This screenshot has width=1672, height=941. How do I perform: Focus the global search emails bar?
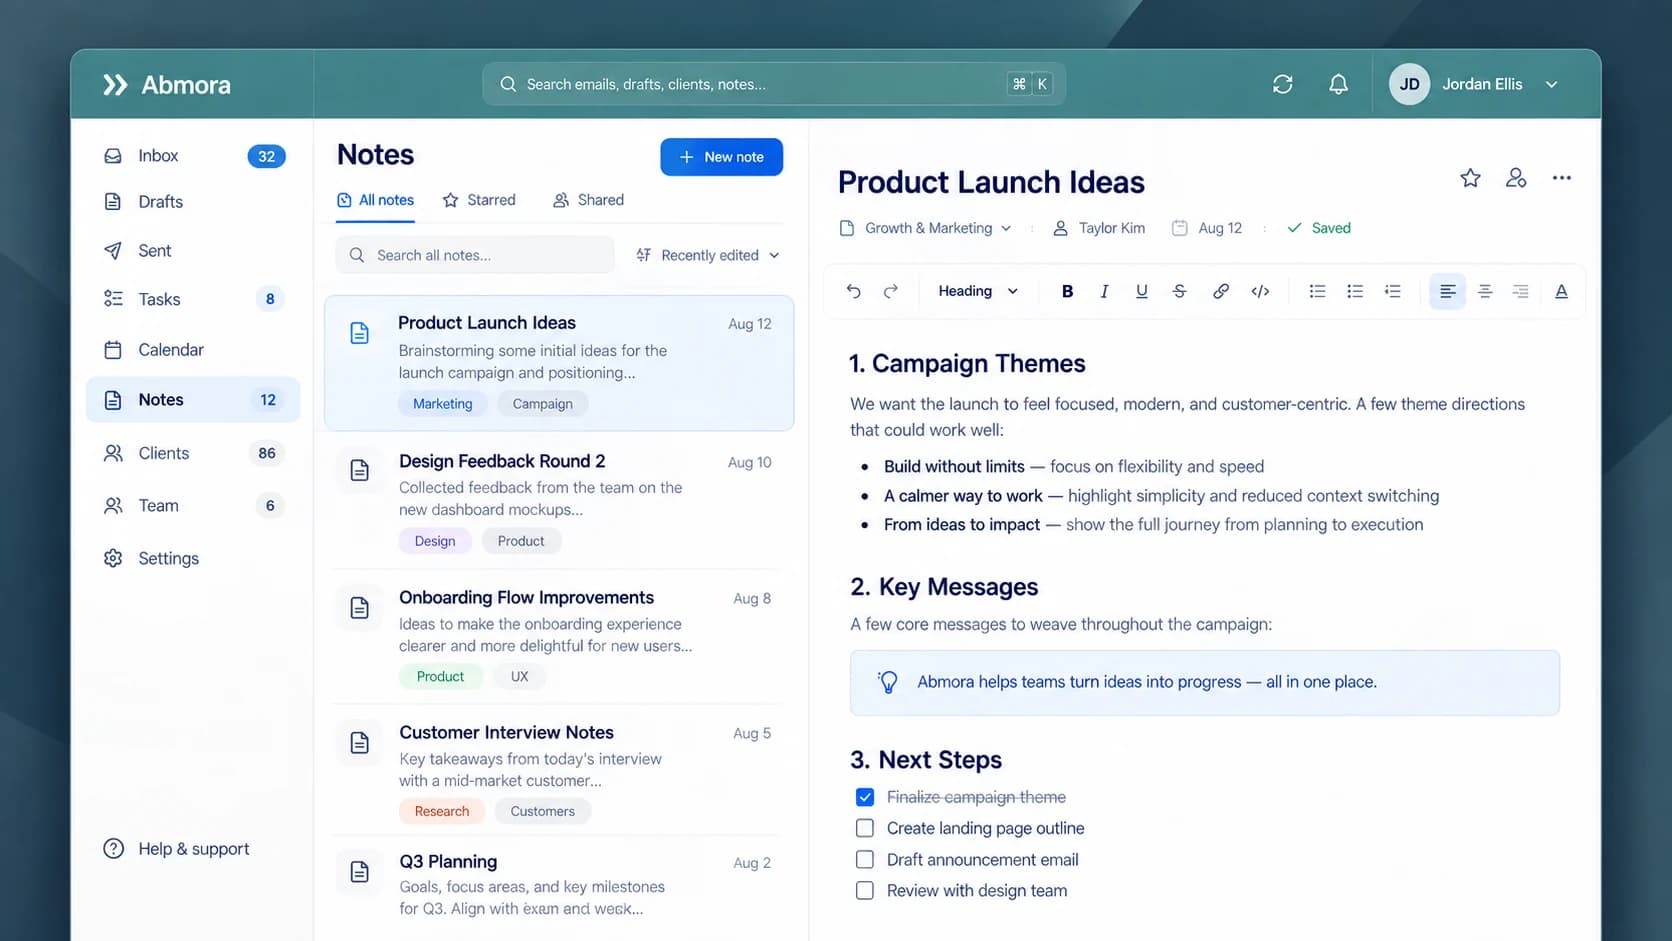point(773,84)
